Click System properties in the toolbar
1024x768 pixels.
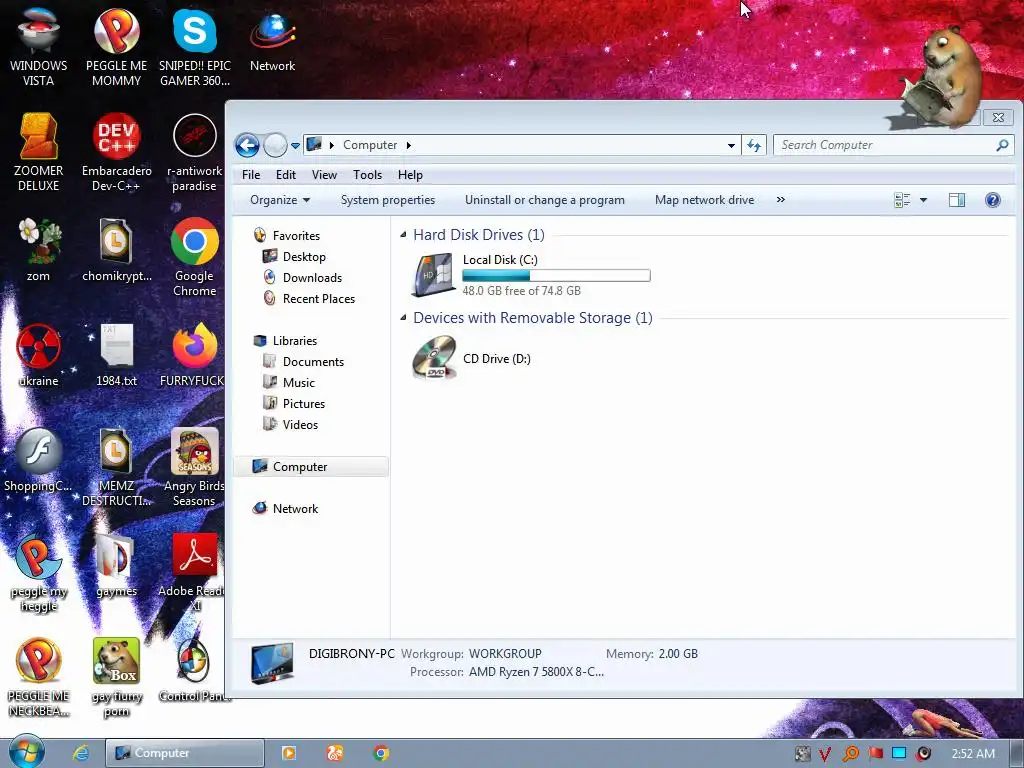tap(388, 200)
